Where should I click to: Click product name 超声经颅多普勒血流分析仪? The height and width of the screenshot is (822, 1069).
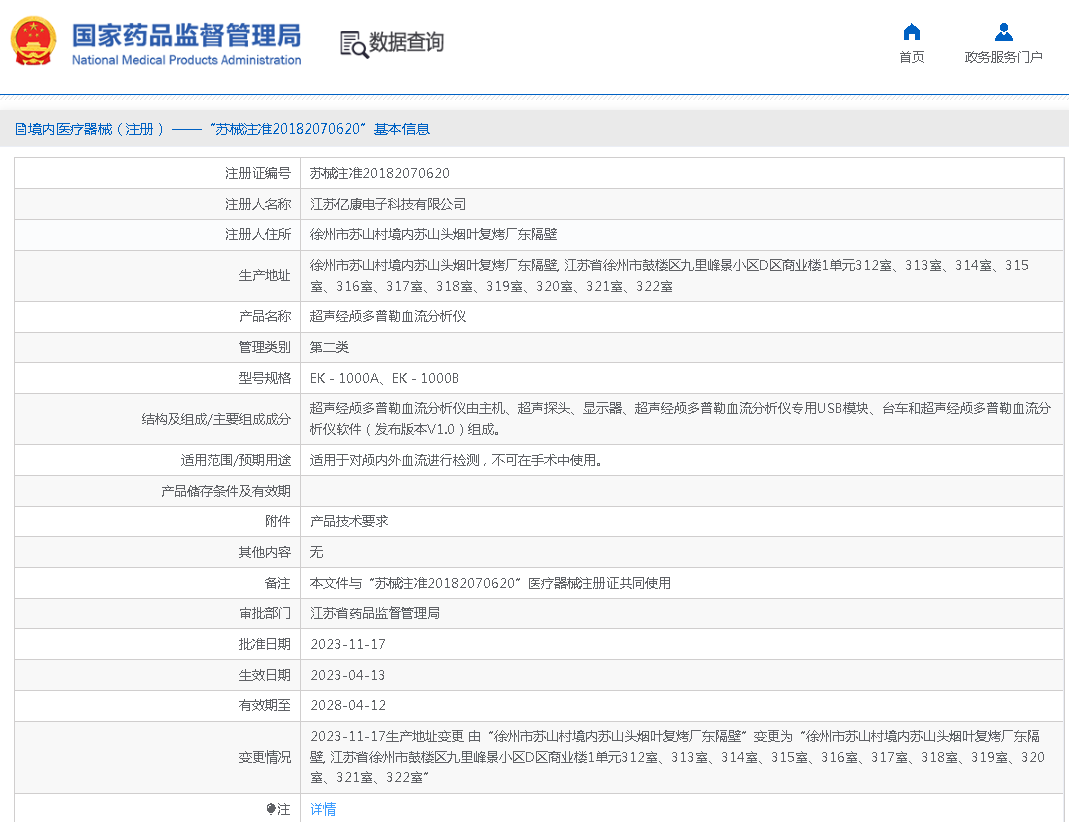coord(388,316)
